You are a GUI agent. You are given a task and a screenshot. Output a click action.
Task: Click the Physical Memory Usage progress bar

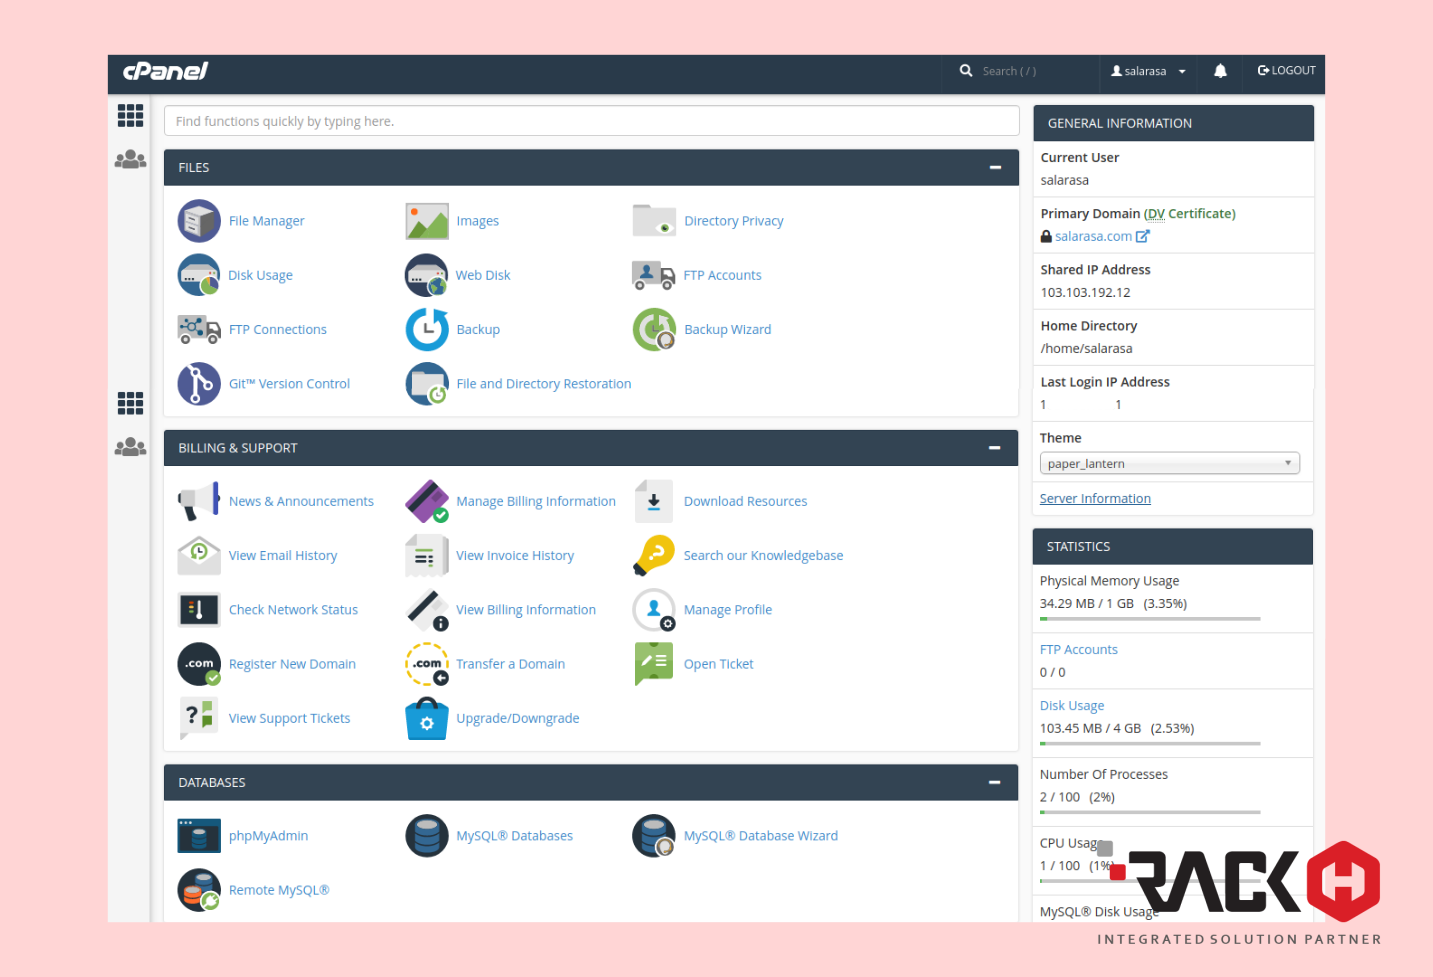tap(1150, 619)
